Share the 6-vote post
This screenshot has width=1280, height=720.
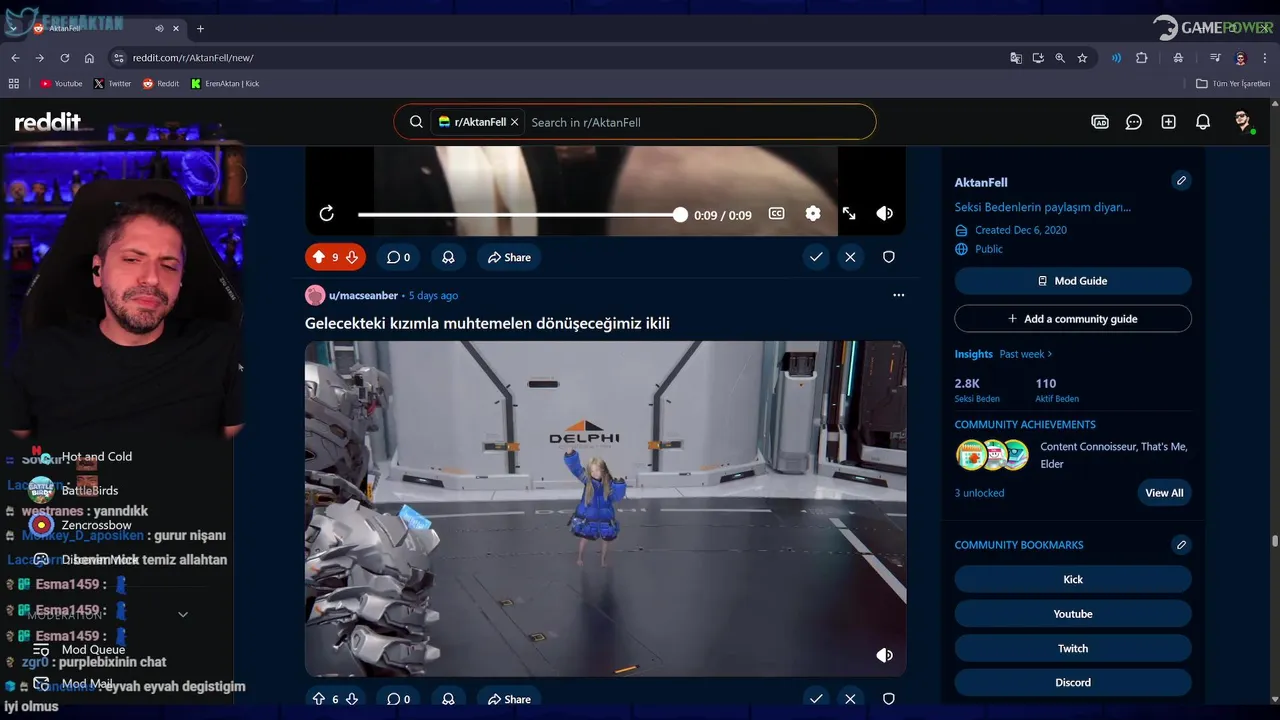click(509, 699)
